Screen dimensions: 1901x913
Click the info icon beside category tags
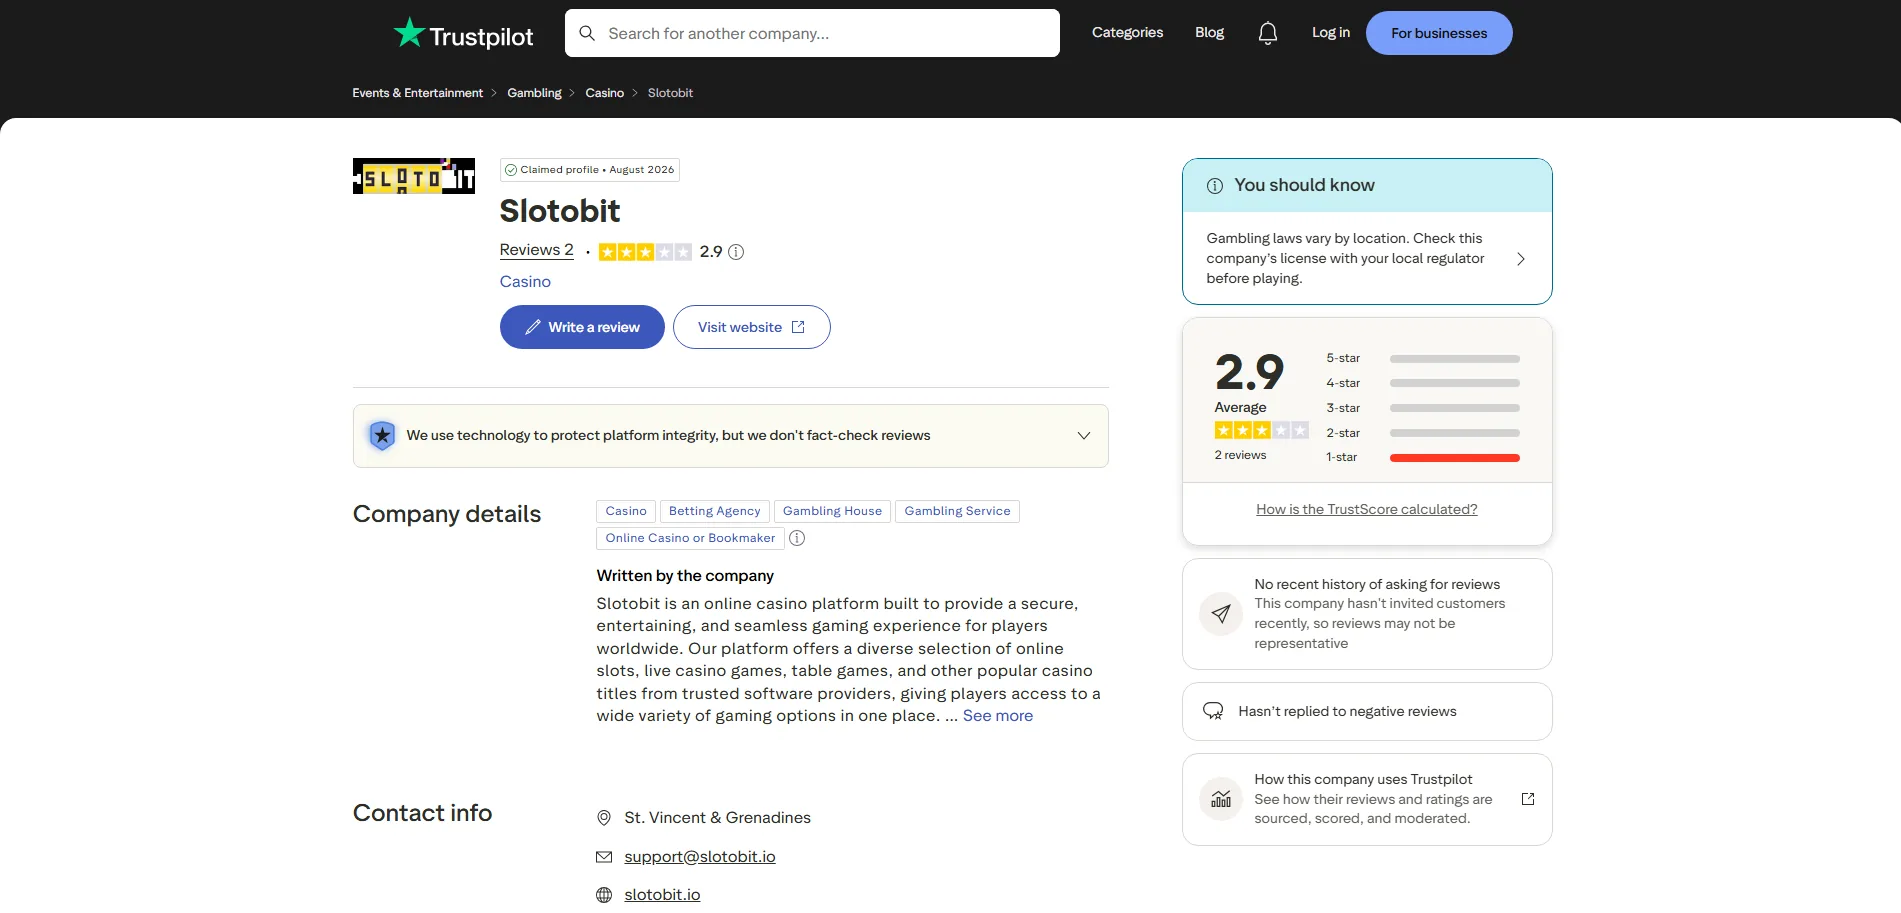pos(797,538)
